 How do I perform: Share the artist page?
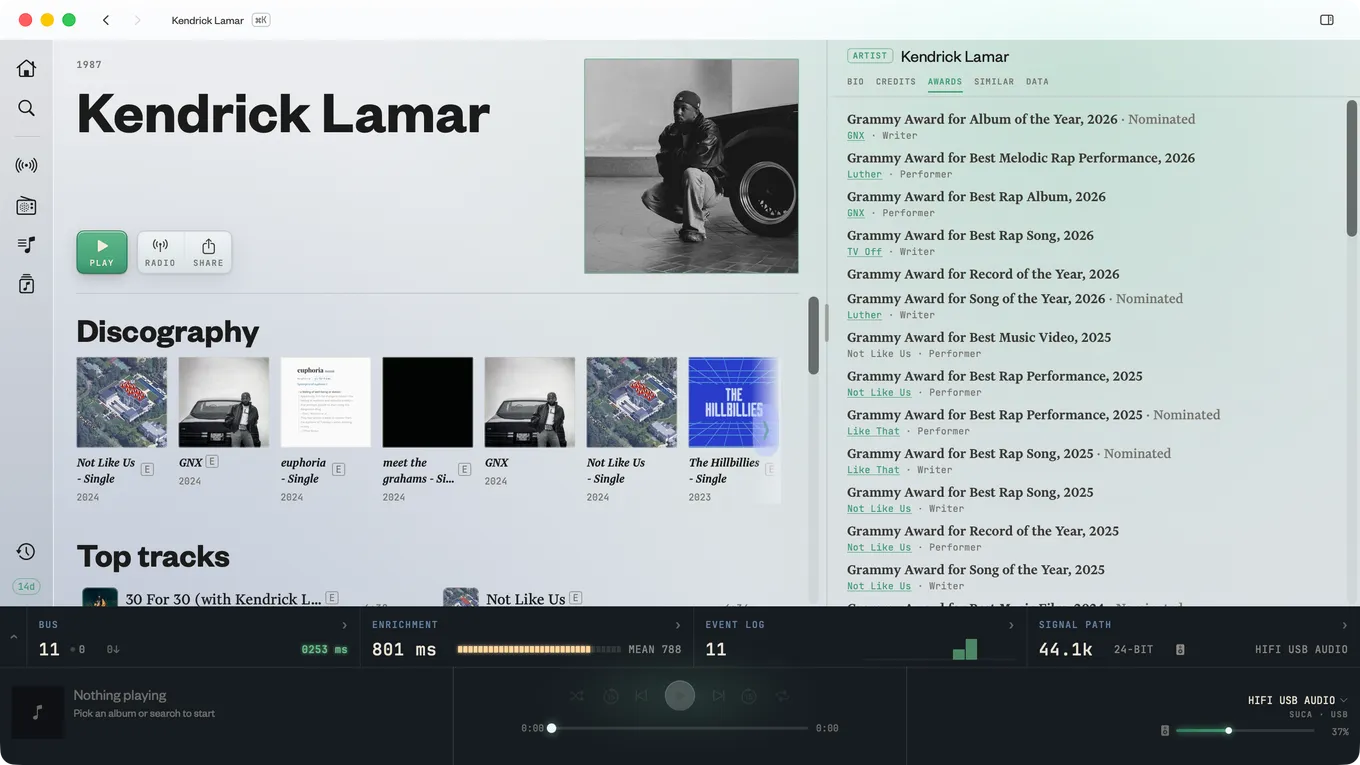[208, 252]
